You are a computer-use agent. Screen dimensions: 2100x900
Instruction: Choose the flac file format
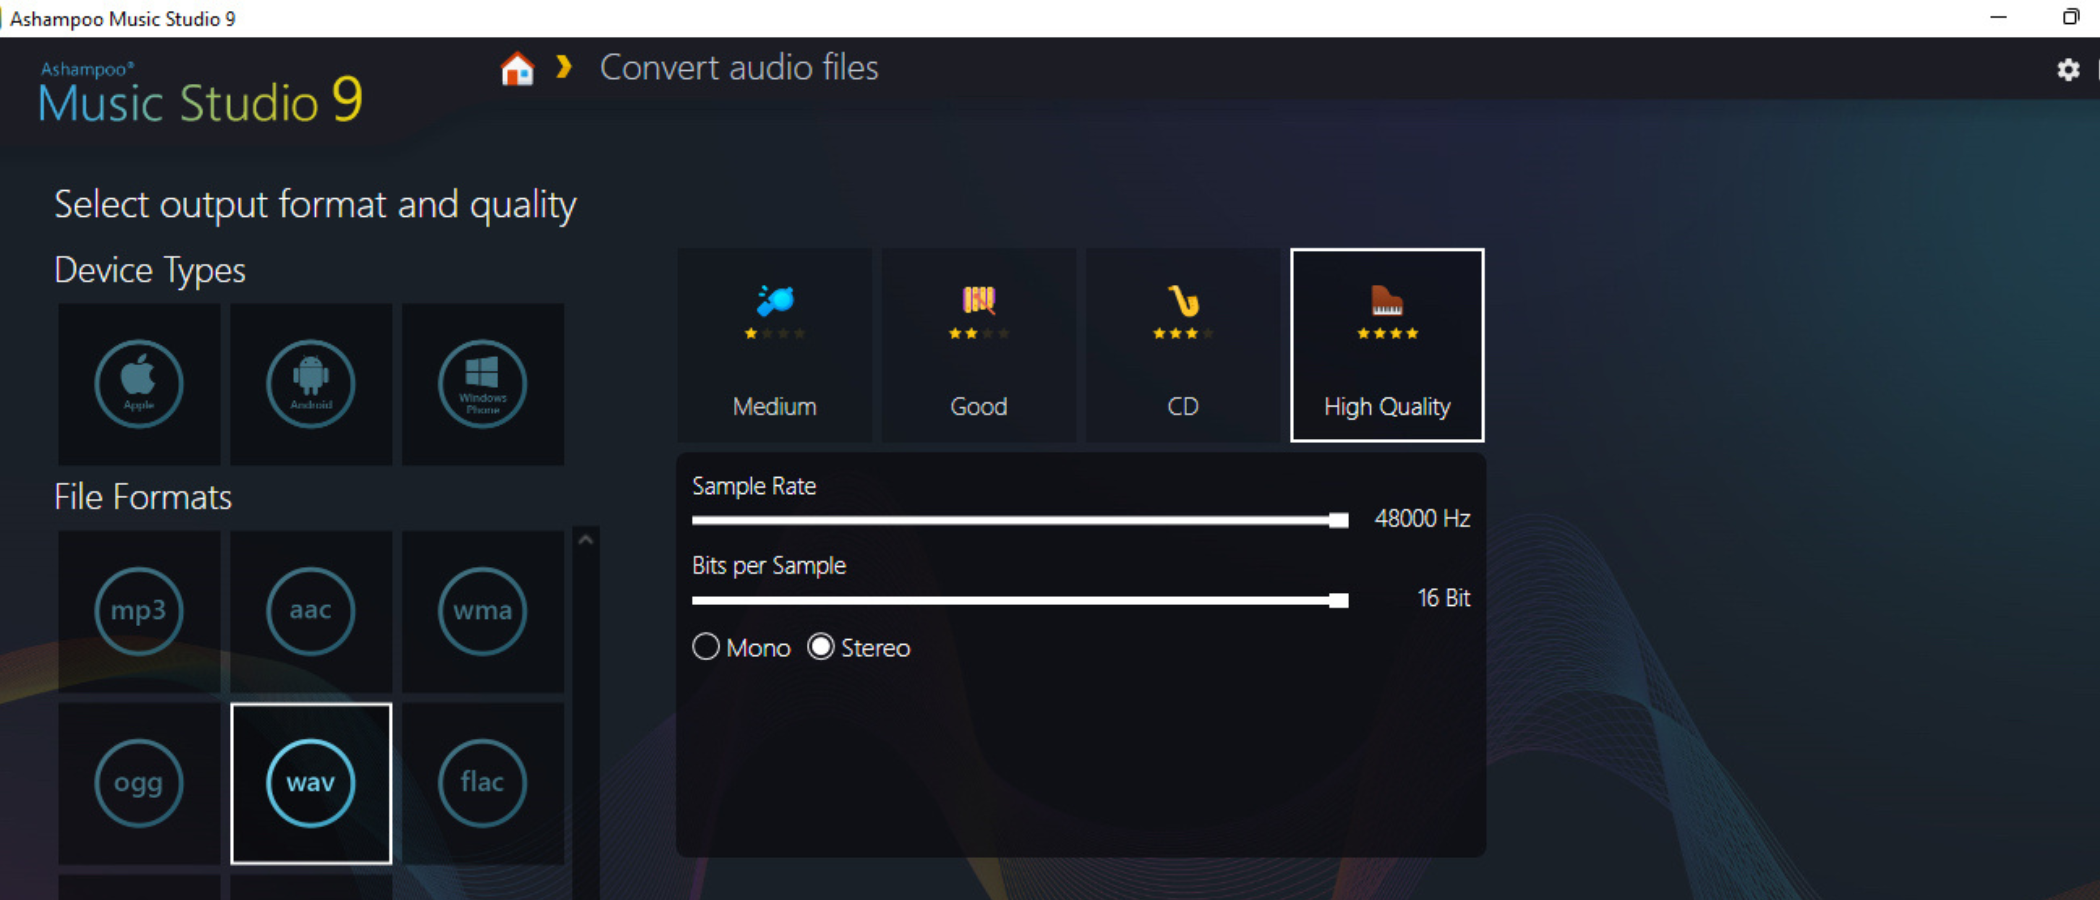point(483,783)
